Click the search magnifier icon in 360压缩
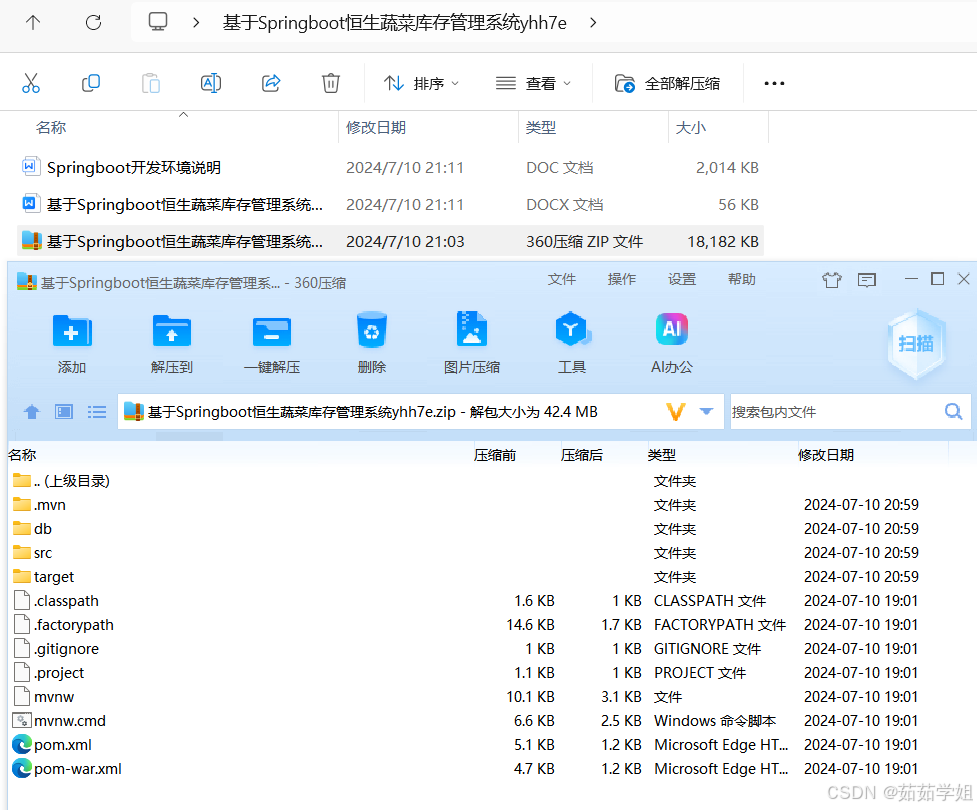The image size is (977, 810). 953,411
